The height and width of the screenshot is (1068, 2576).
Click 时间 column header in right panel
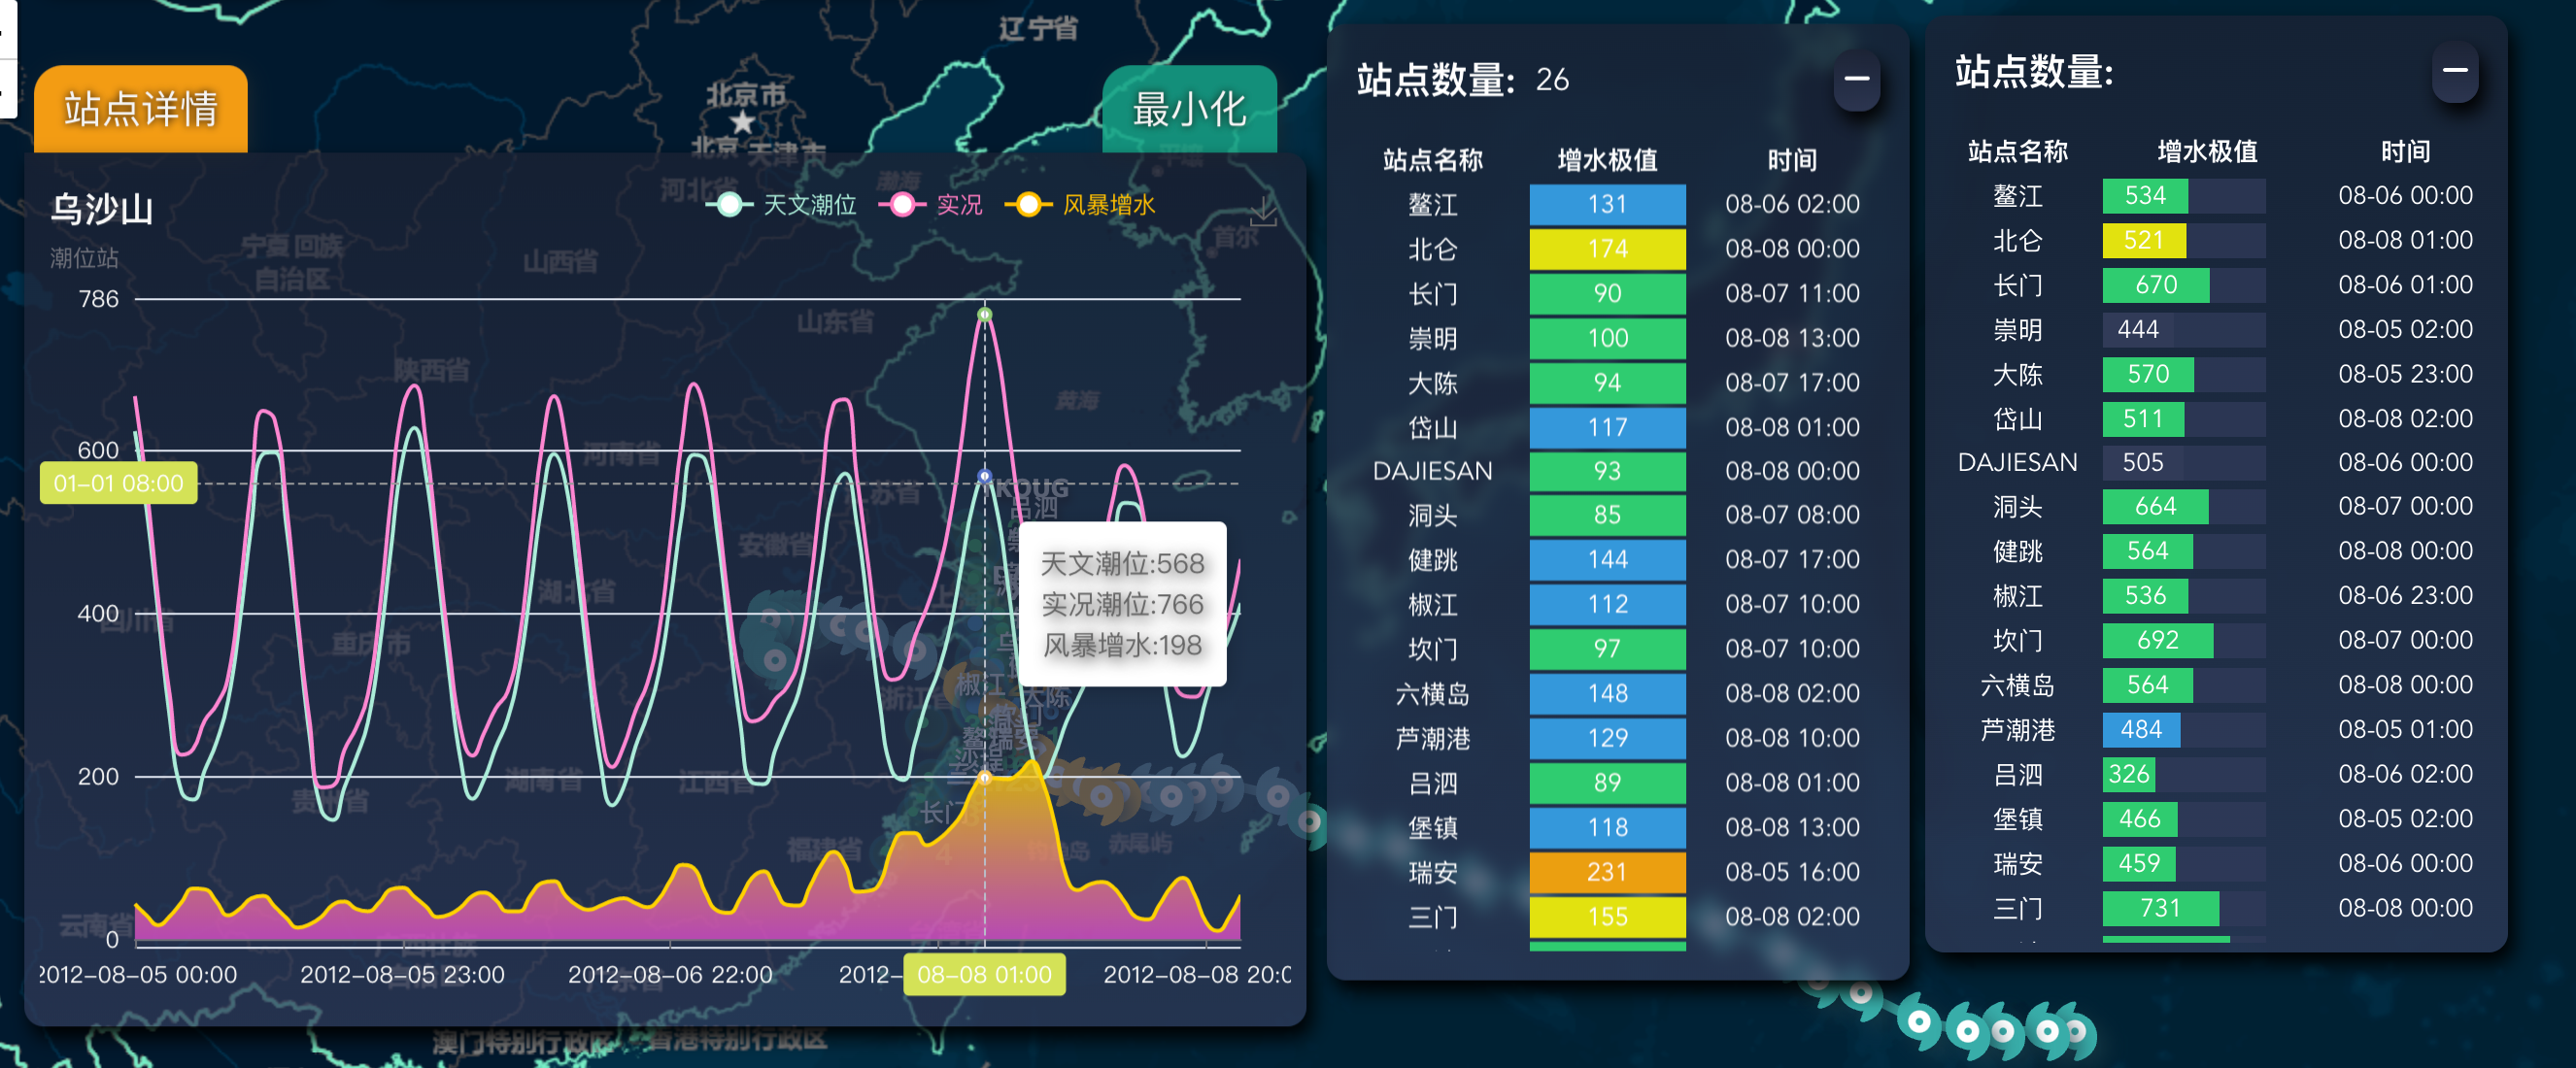point(2404,152)
